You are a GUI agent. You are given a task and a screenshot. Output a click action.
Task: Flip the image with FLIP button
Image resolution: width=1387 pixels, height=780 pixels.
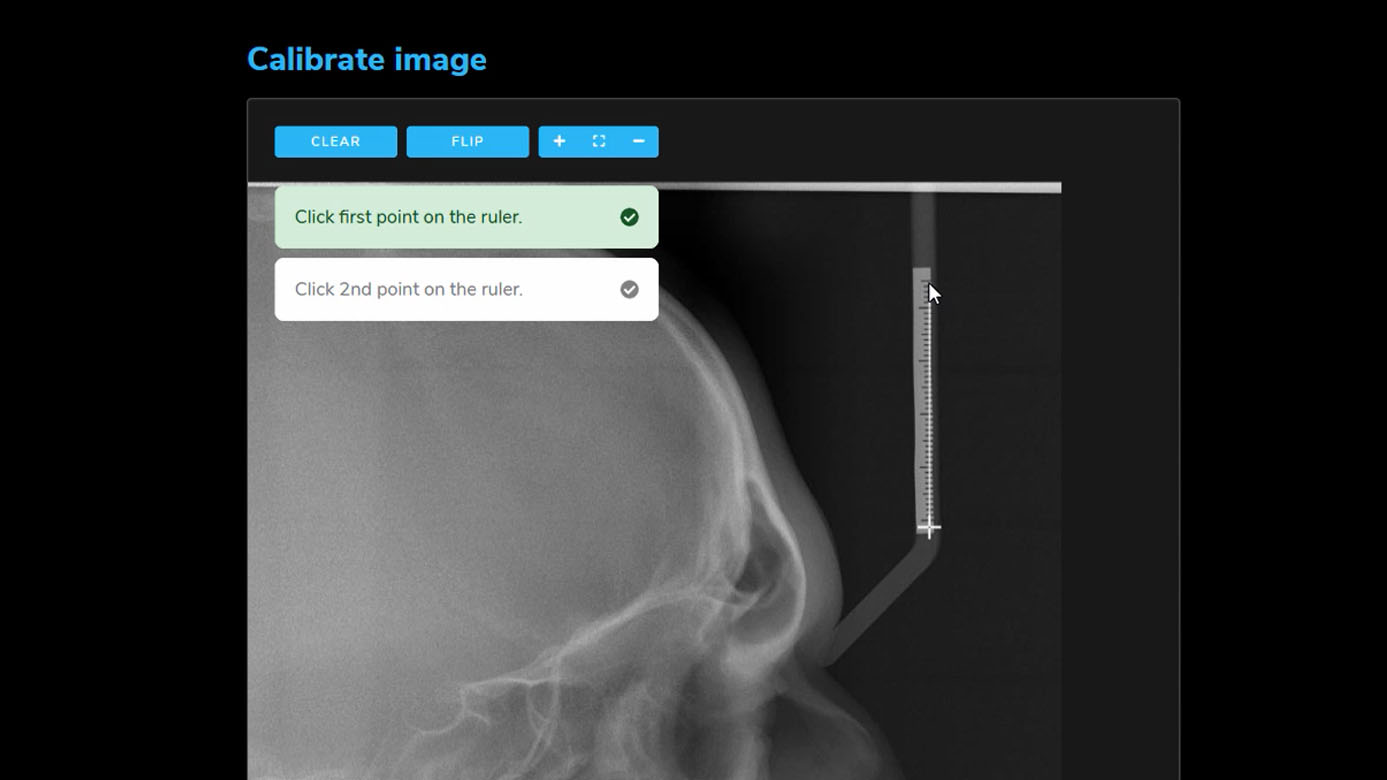click(467, 142)
